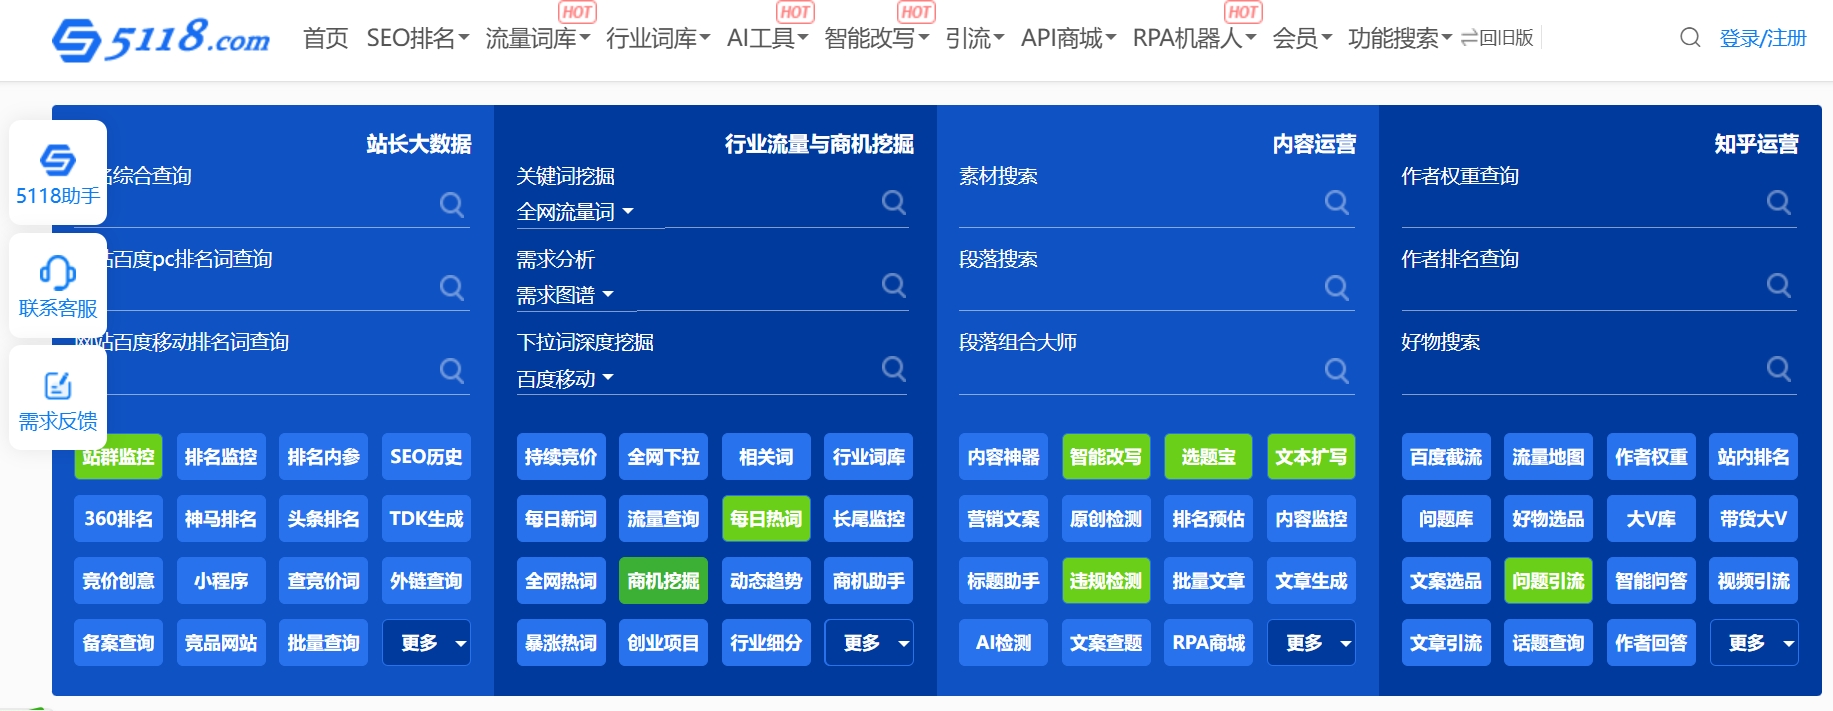Open the 5118助手 sidebar widget
This screenshot has height=711, width=1833.
tap(58, 173)
